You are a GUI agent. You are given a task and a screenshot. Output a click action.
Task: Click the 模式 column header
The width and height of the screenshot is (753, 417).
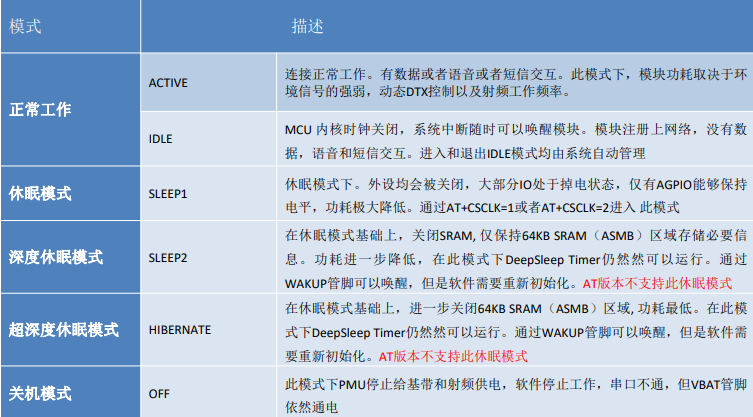tap(70, 26)
